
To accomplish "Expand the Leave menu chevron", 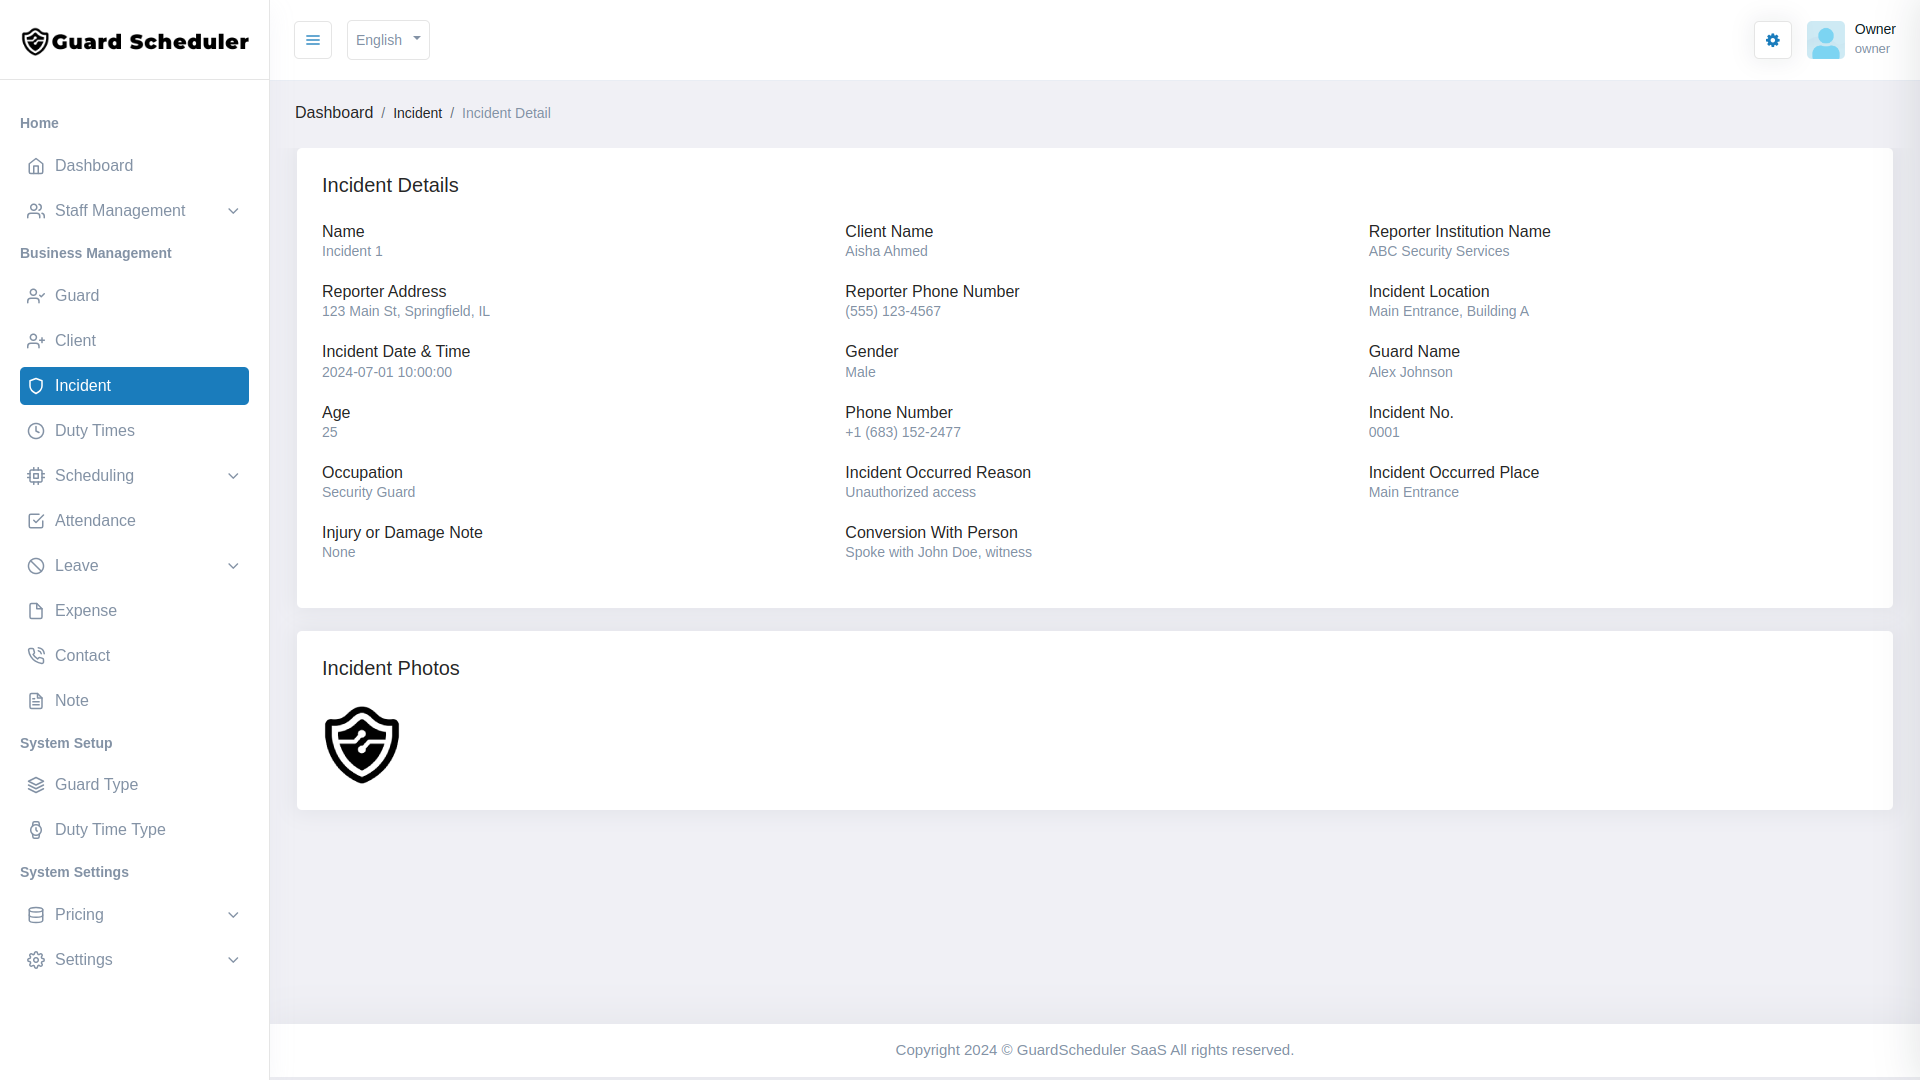I will (x=233, y=565).
